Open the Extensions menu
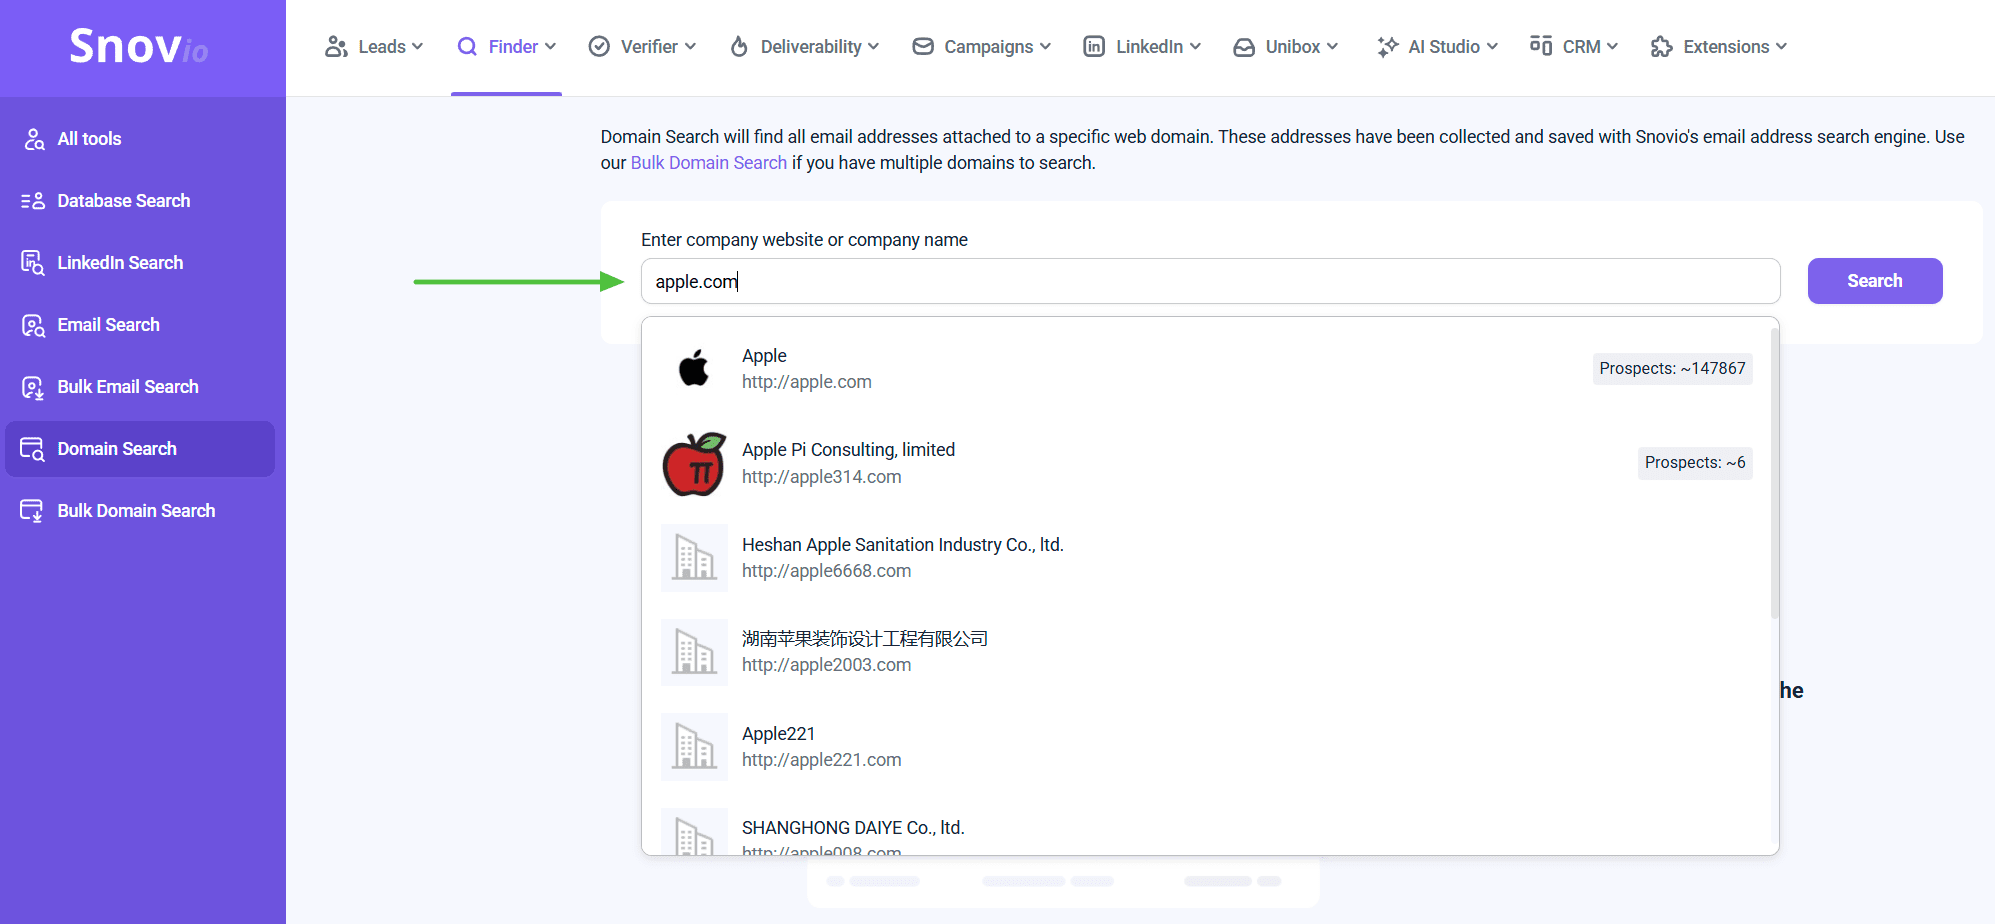1995x924 pixels. [x=1719, y=47]
